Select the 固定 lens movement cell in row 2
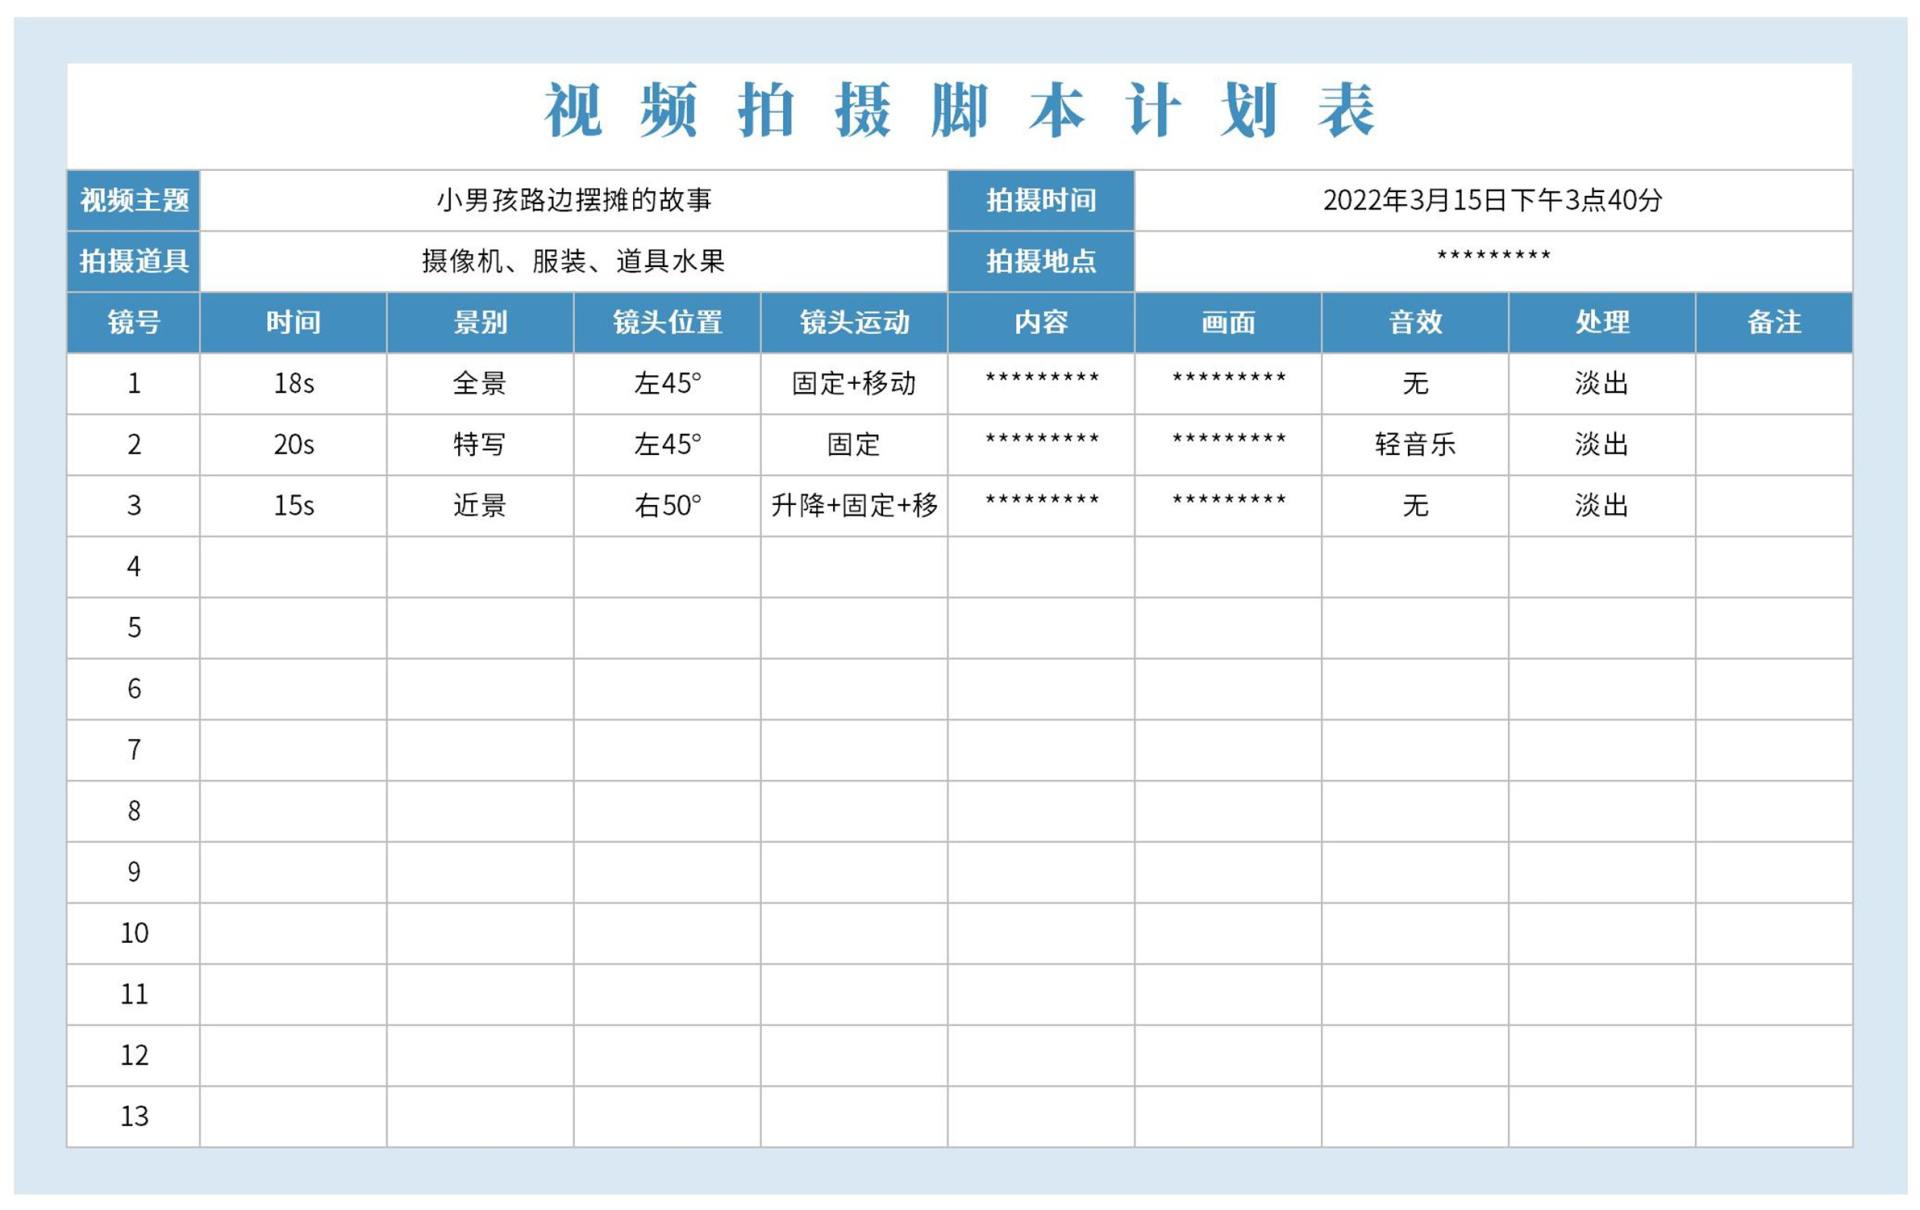 pos(854,445)
